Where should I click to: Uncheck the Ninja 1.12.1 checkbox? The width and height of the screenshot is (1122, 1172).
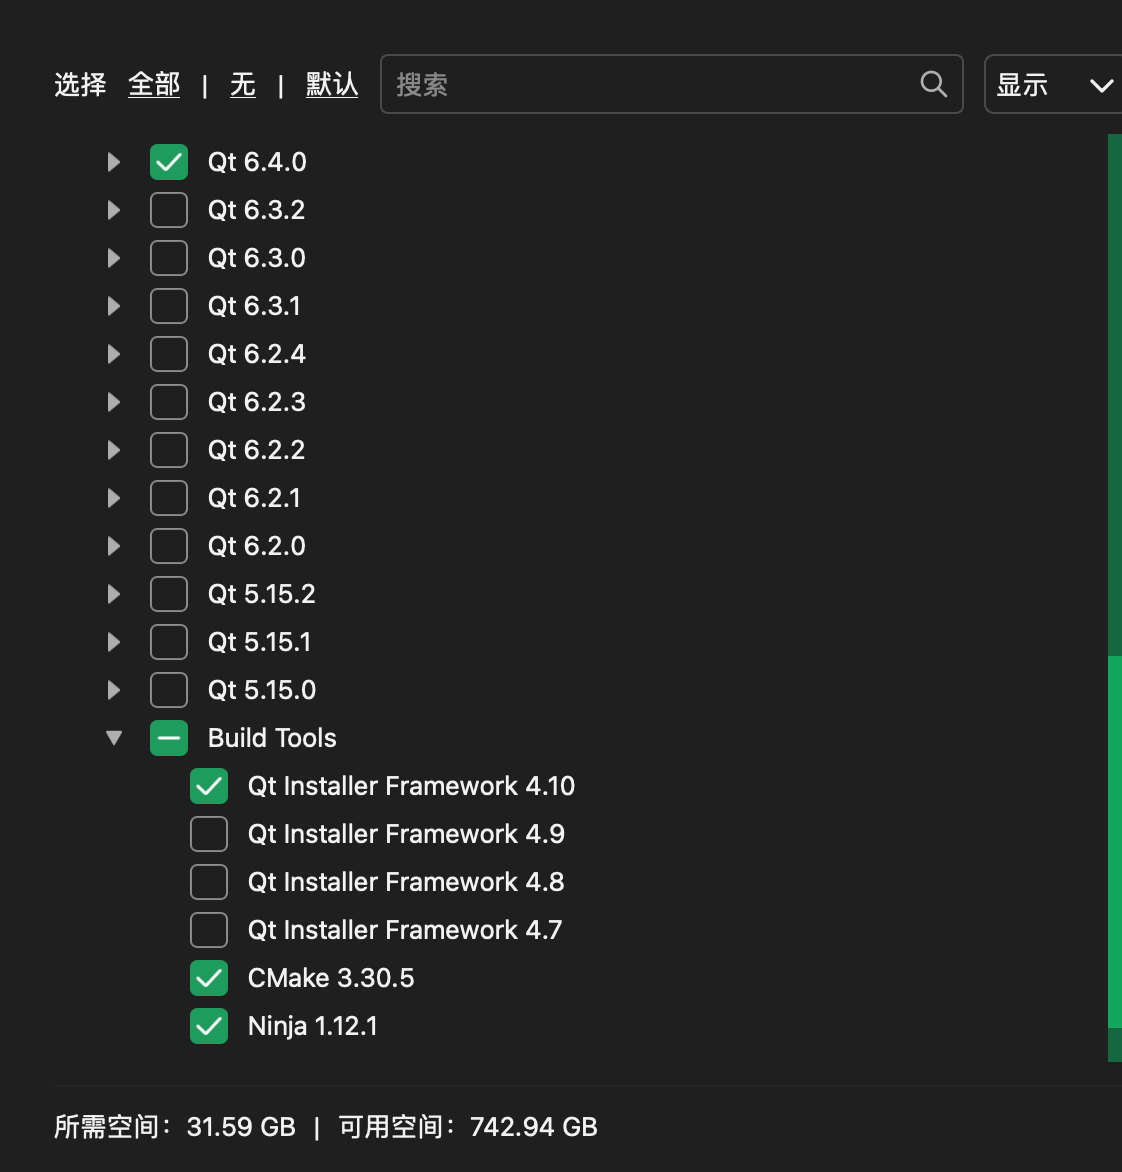point(209,1026)
